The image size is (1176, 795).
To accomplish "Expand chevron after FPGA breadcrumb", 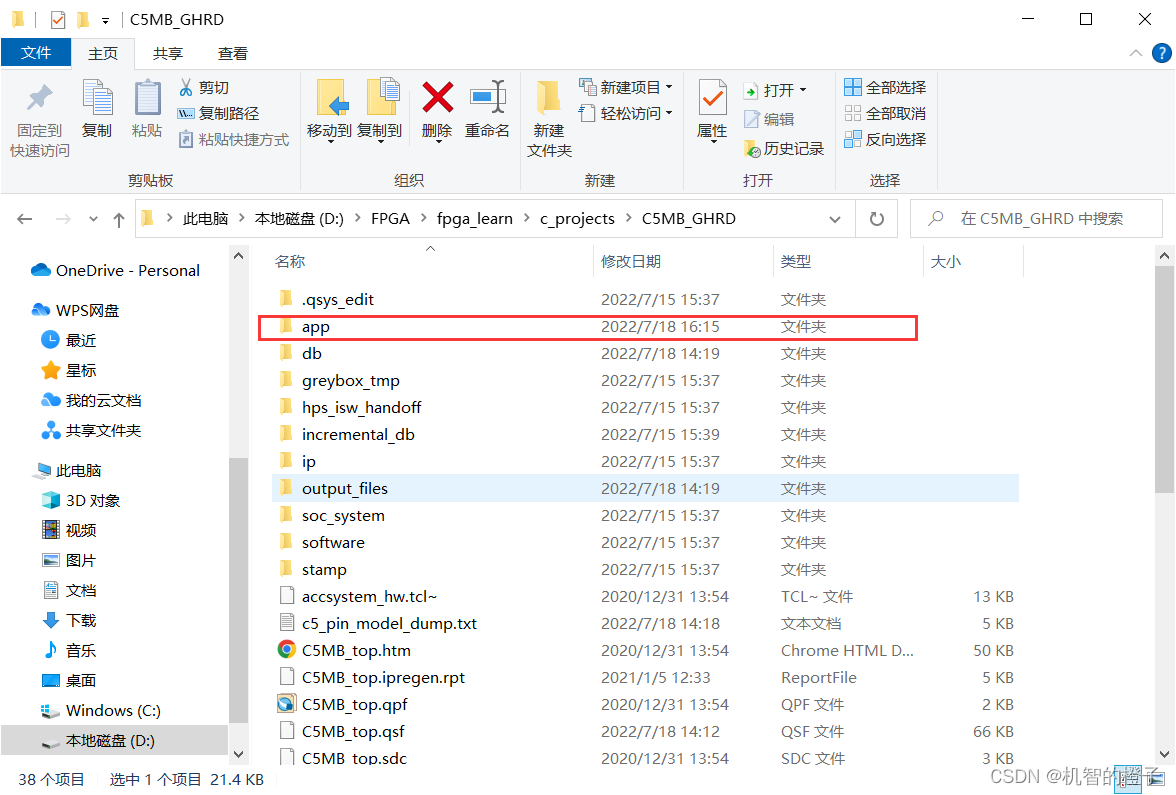I will tap(424, 218).
